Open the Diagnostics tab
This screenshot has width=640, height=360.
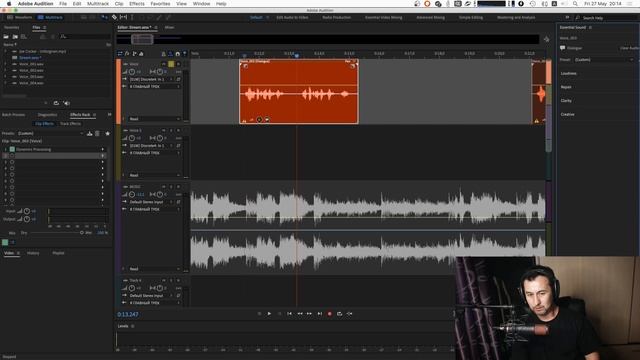pos(47,115)
